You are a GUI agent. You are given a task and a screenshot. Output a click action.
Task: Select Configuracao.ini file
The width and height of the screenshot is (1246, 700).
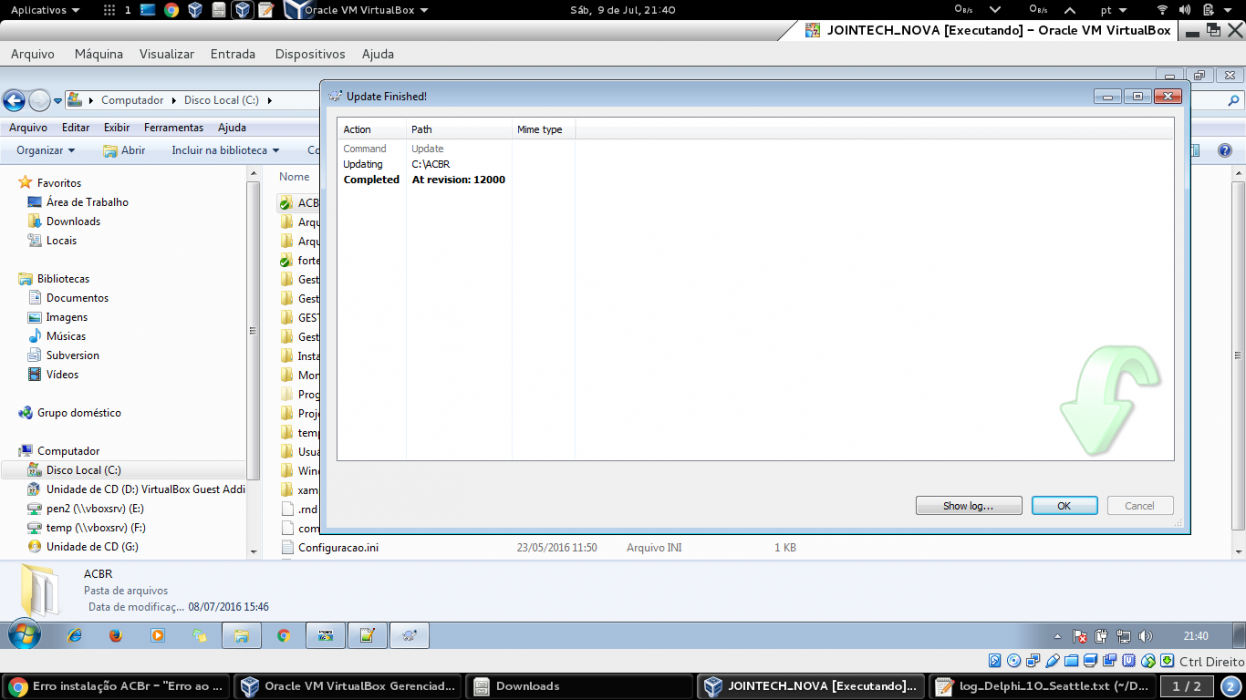click(x=338, y=548)
